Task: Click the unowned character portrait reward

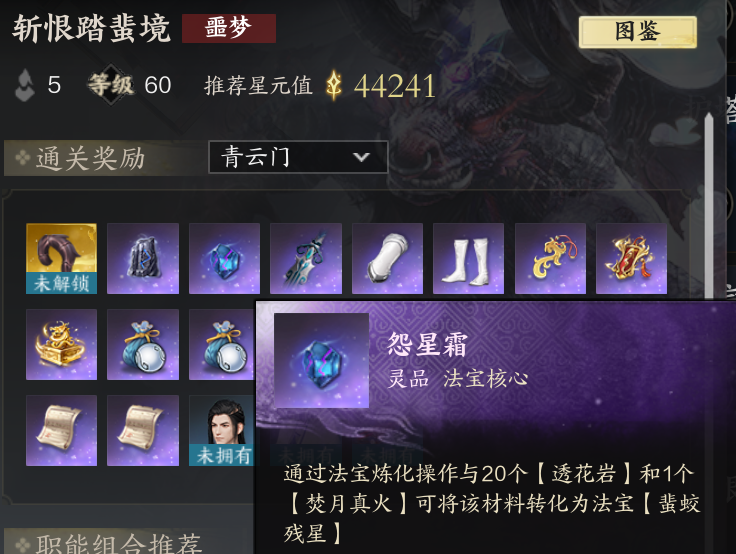Action: tap(222, 431)
